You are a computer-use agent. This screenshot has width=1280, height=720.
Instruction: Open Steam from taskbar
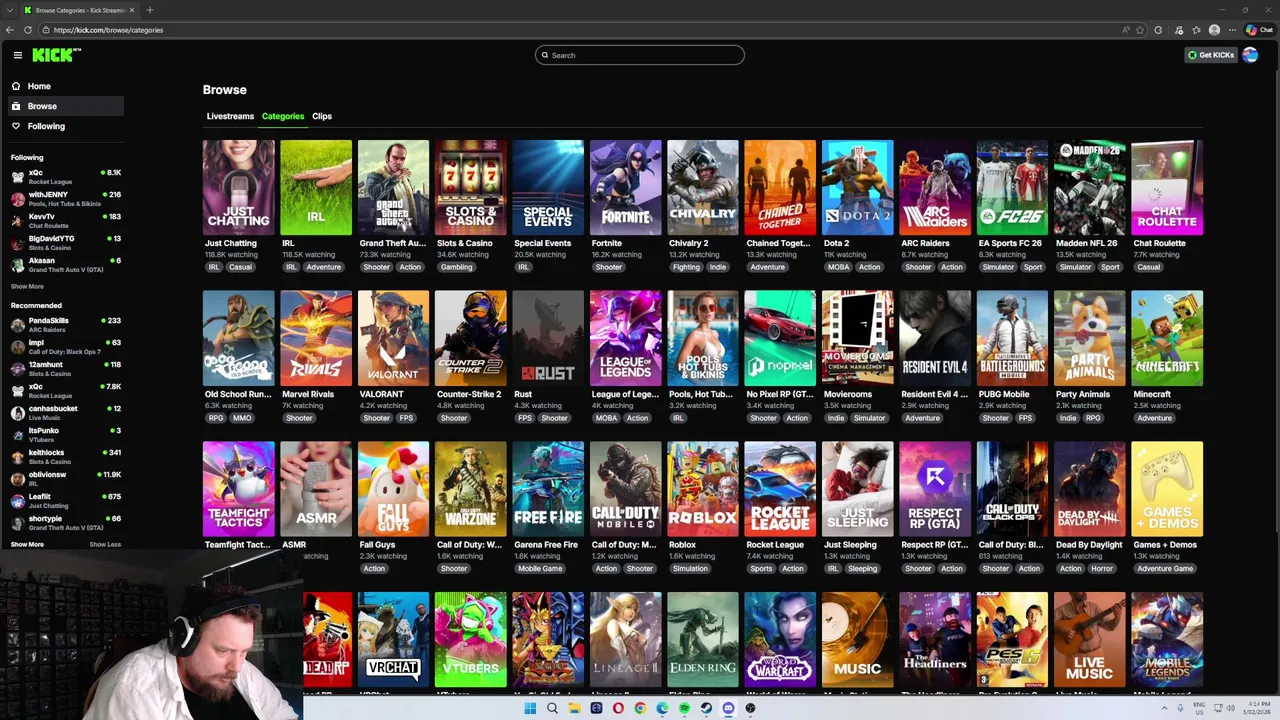pos(706,708)
